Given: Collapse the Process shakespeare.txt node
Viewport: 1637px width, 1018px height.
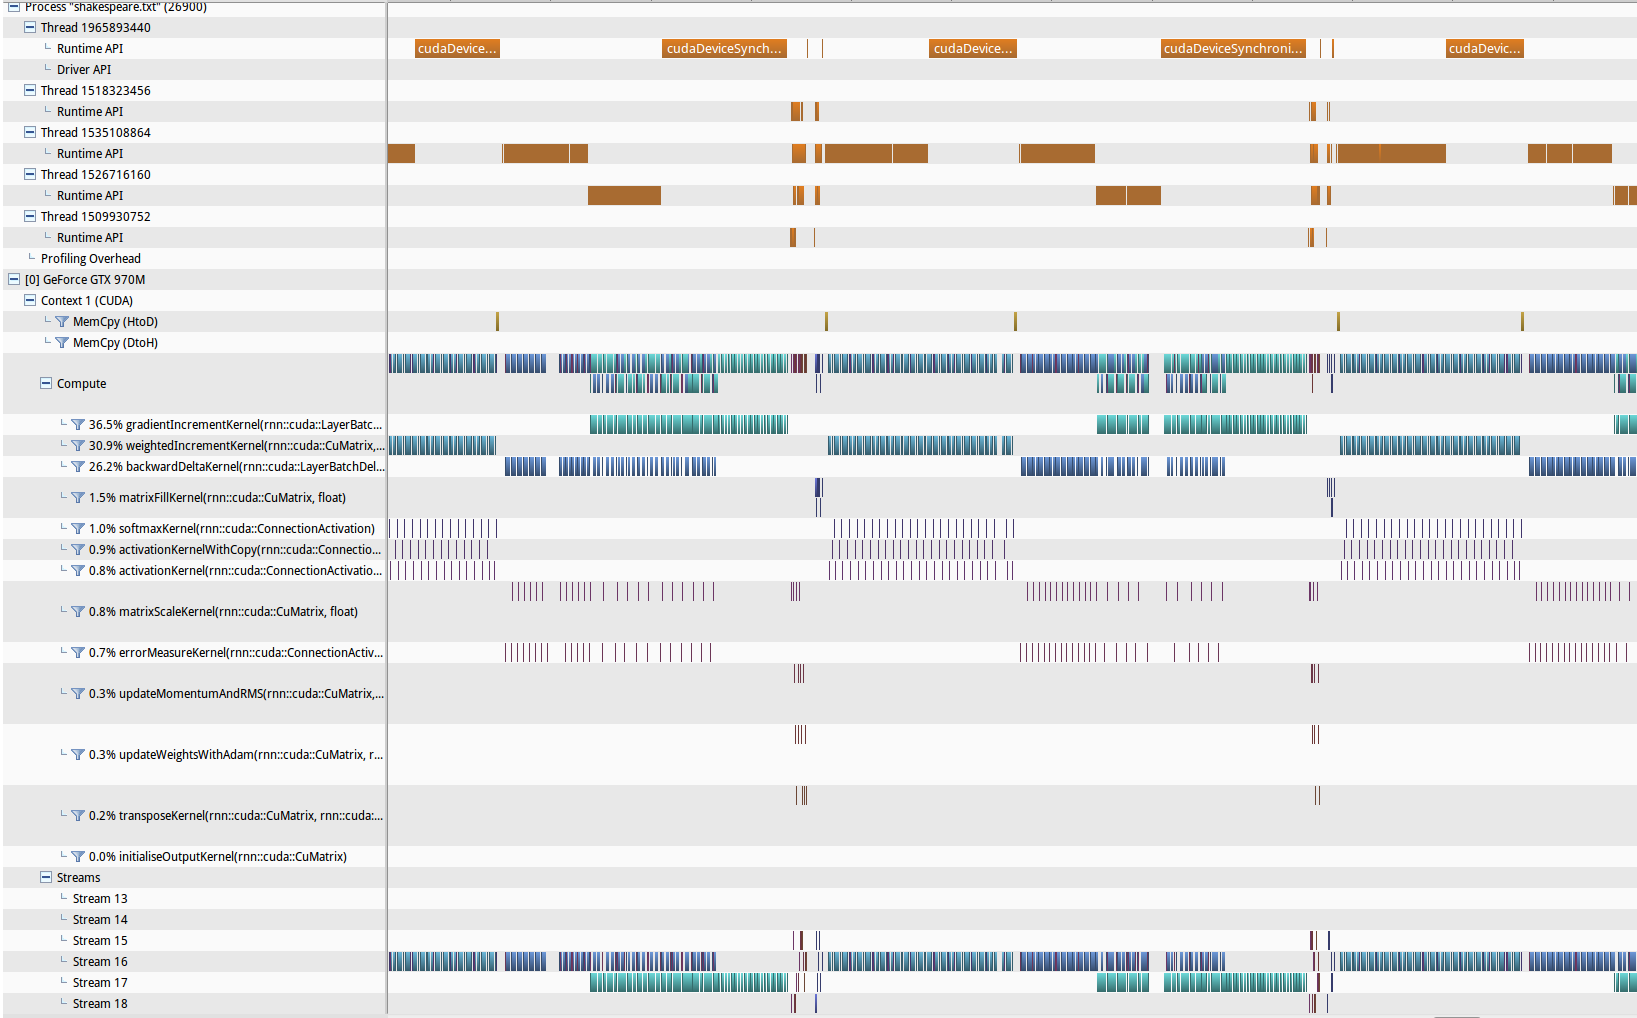Looking at the screenshot, I should coord(14,6).
